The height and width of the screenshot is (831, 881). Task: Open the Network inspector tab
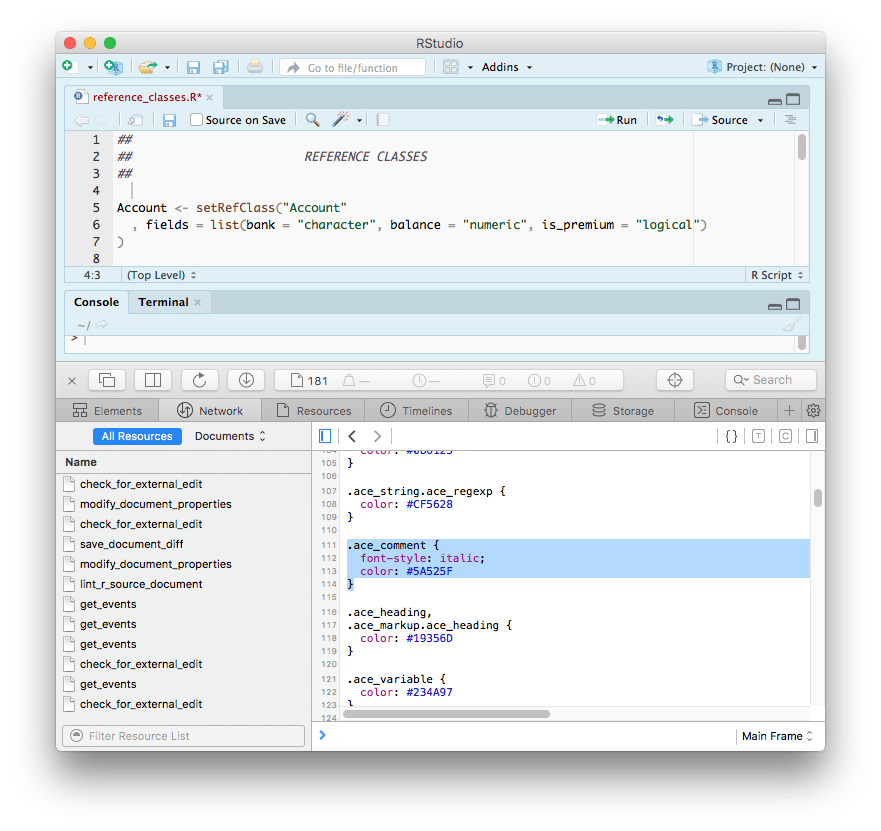pos(210,411)
